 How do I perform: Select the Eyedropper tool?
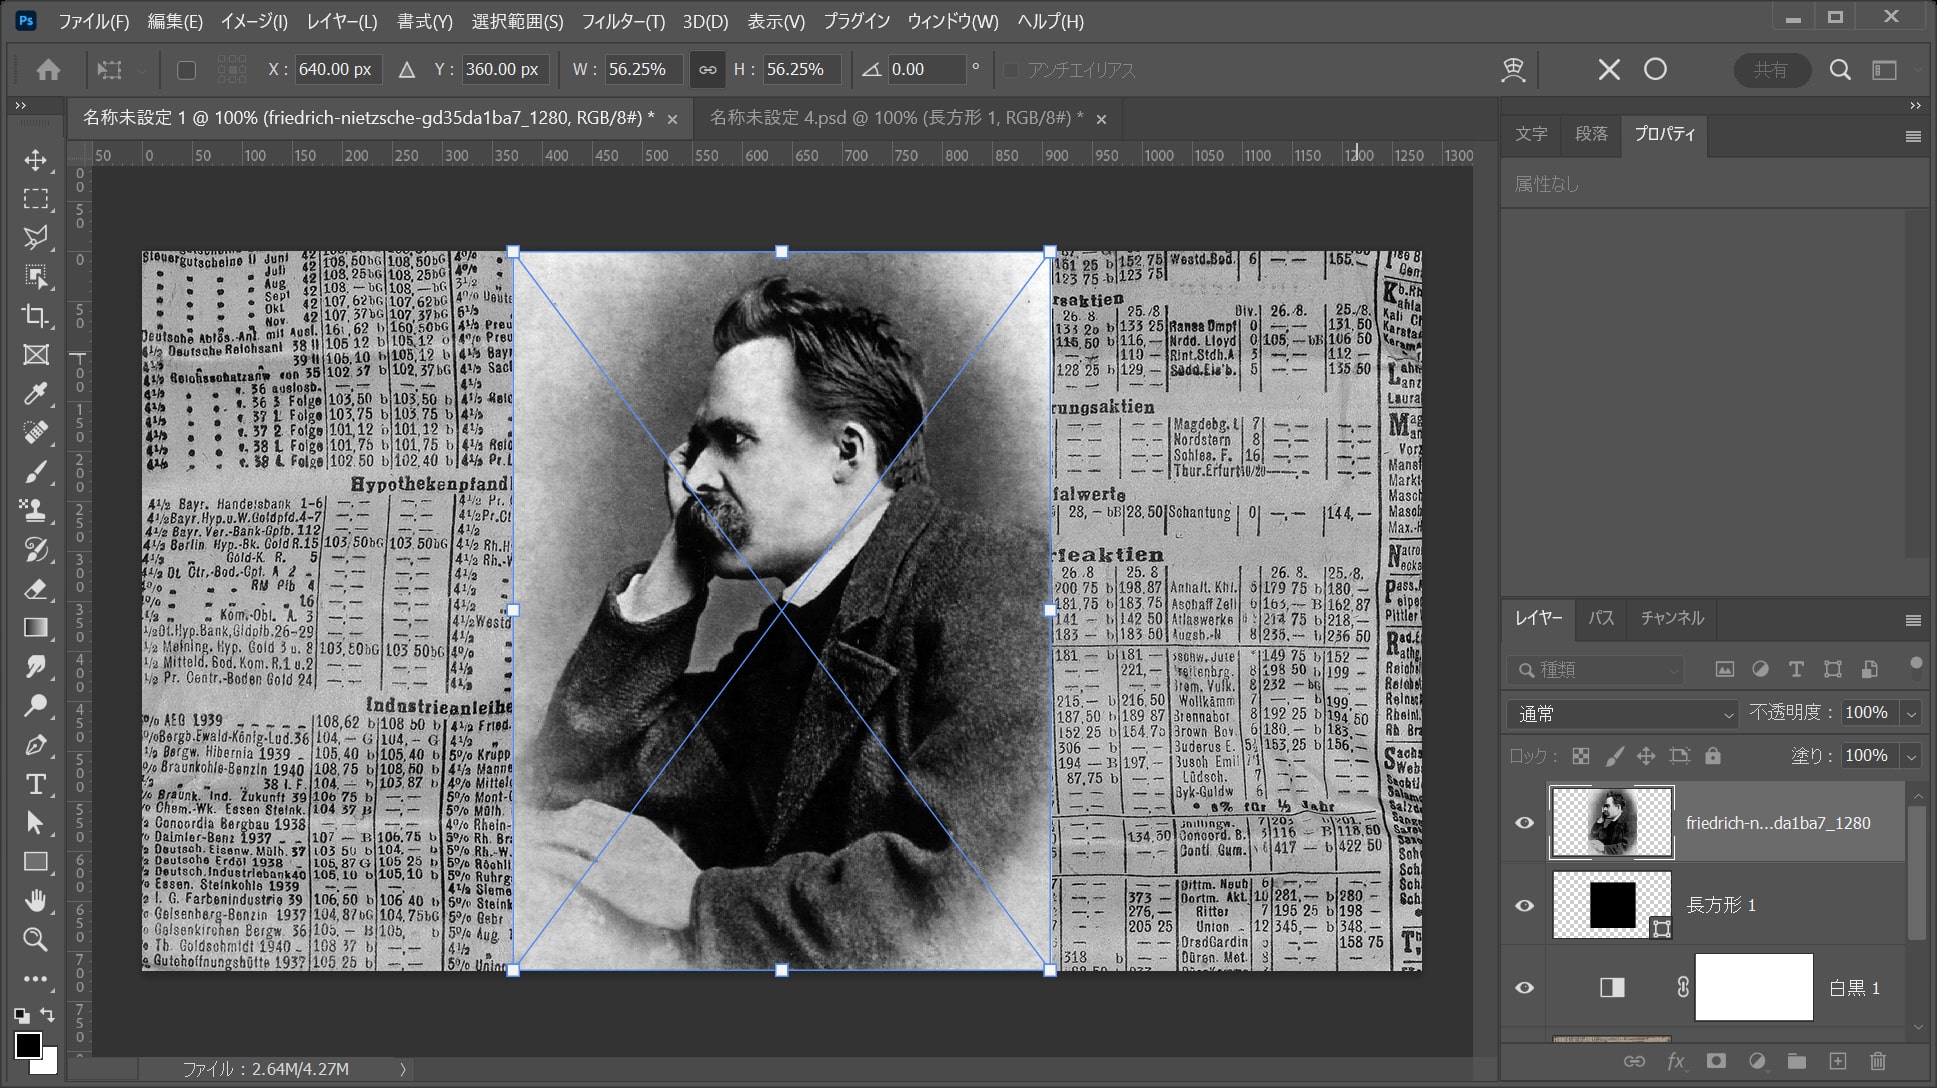(x=36, y=394)
